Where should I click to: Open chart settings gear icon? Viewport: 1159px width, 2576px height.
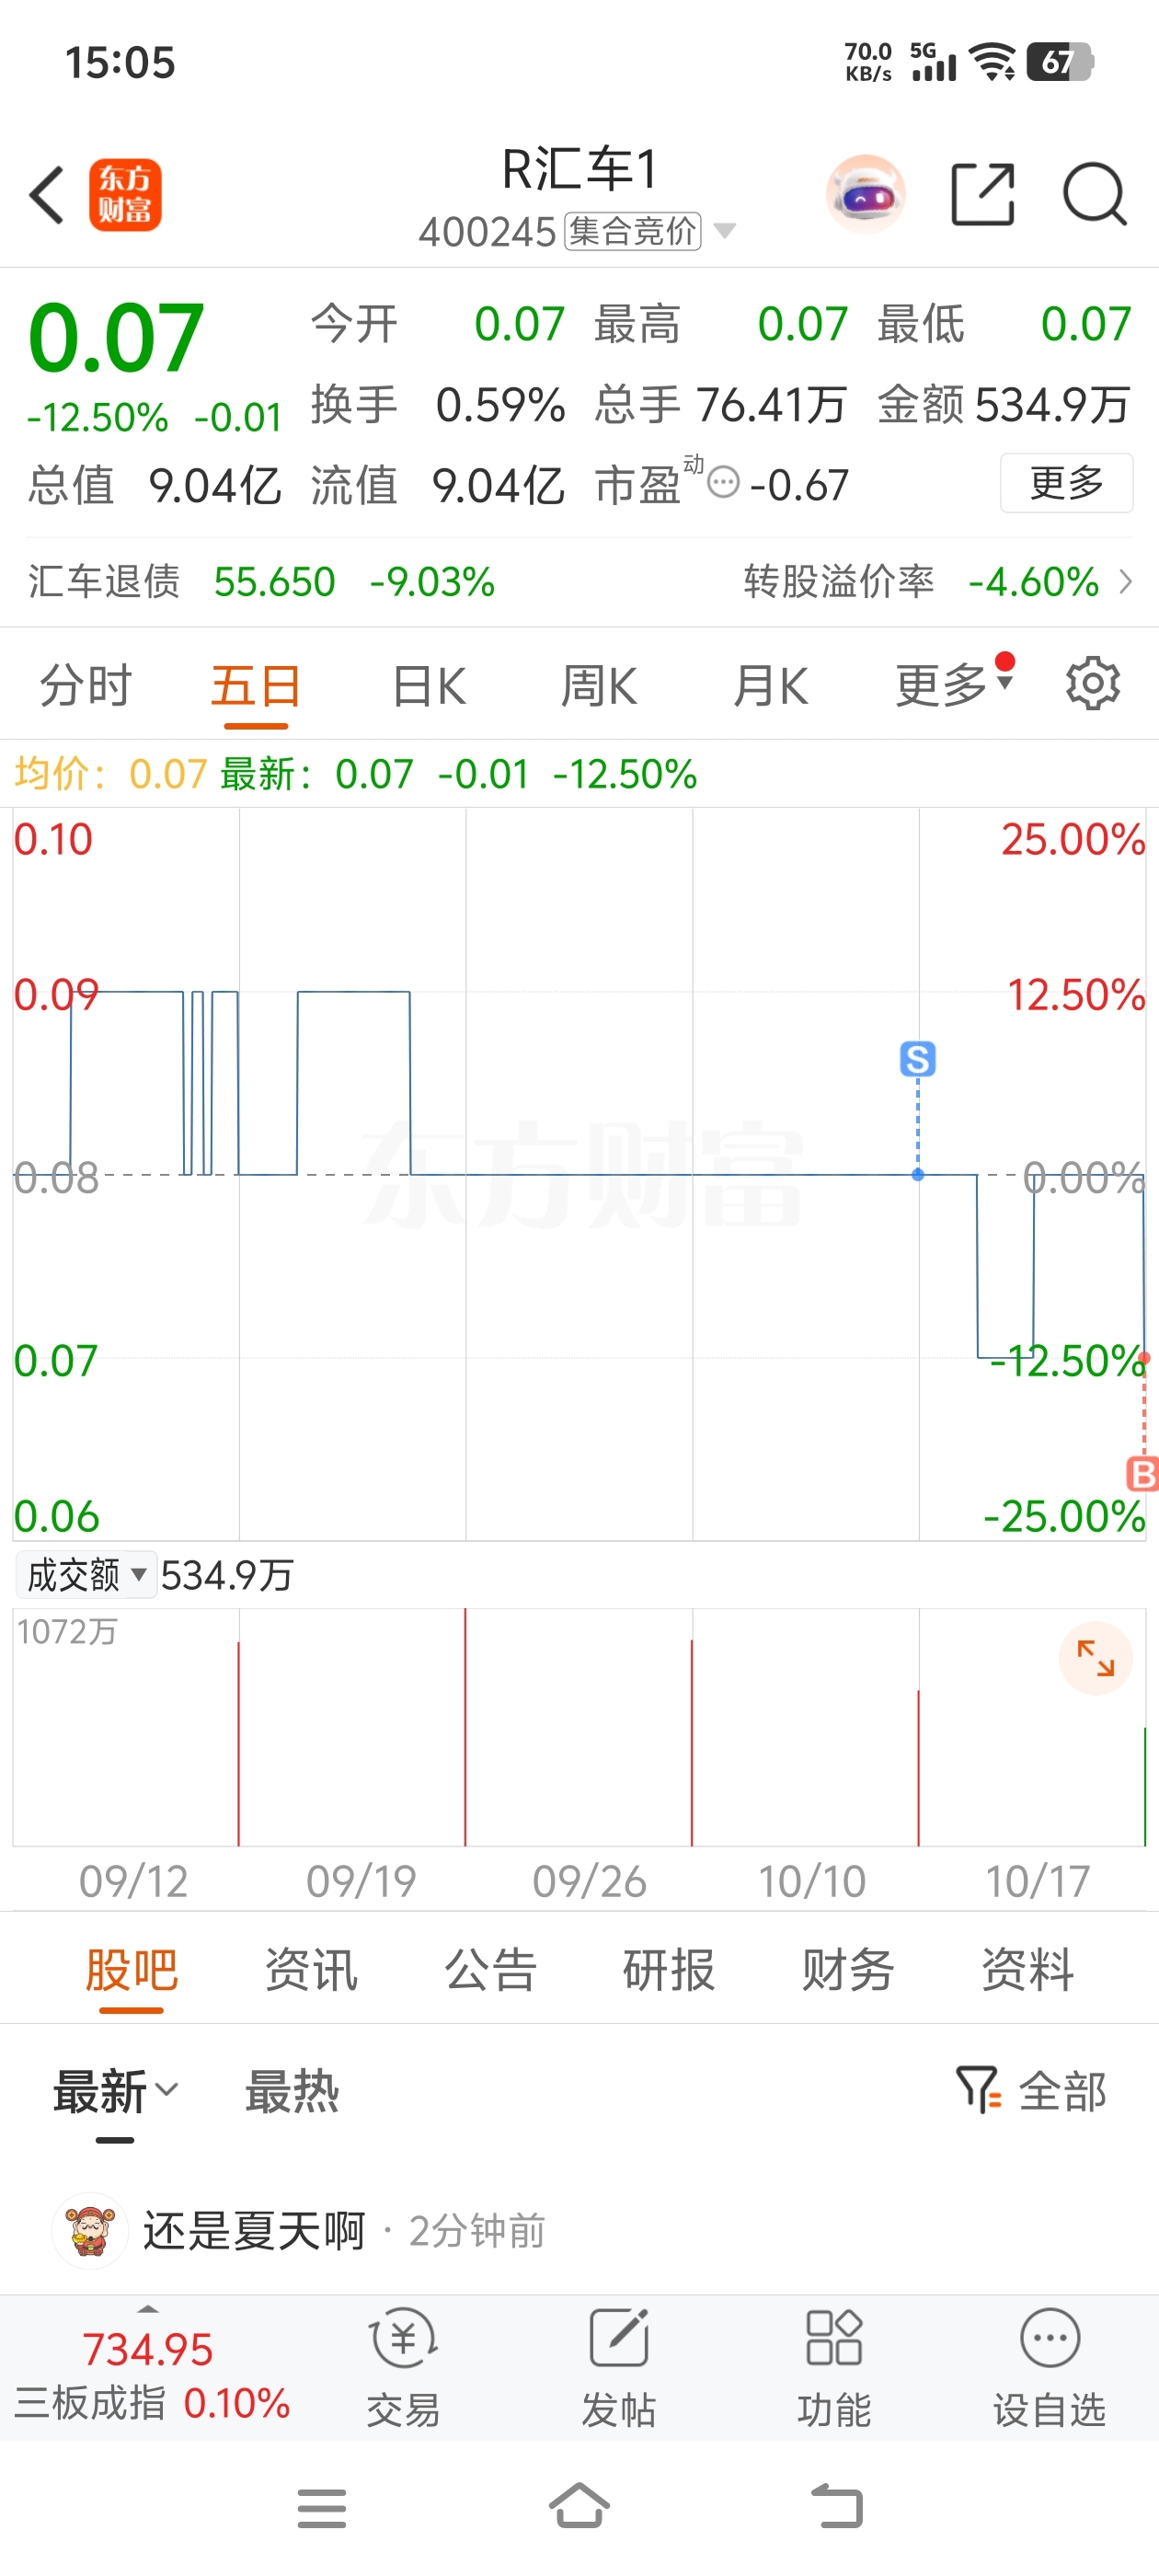click(1092, 685)
